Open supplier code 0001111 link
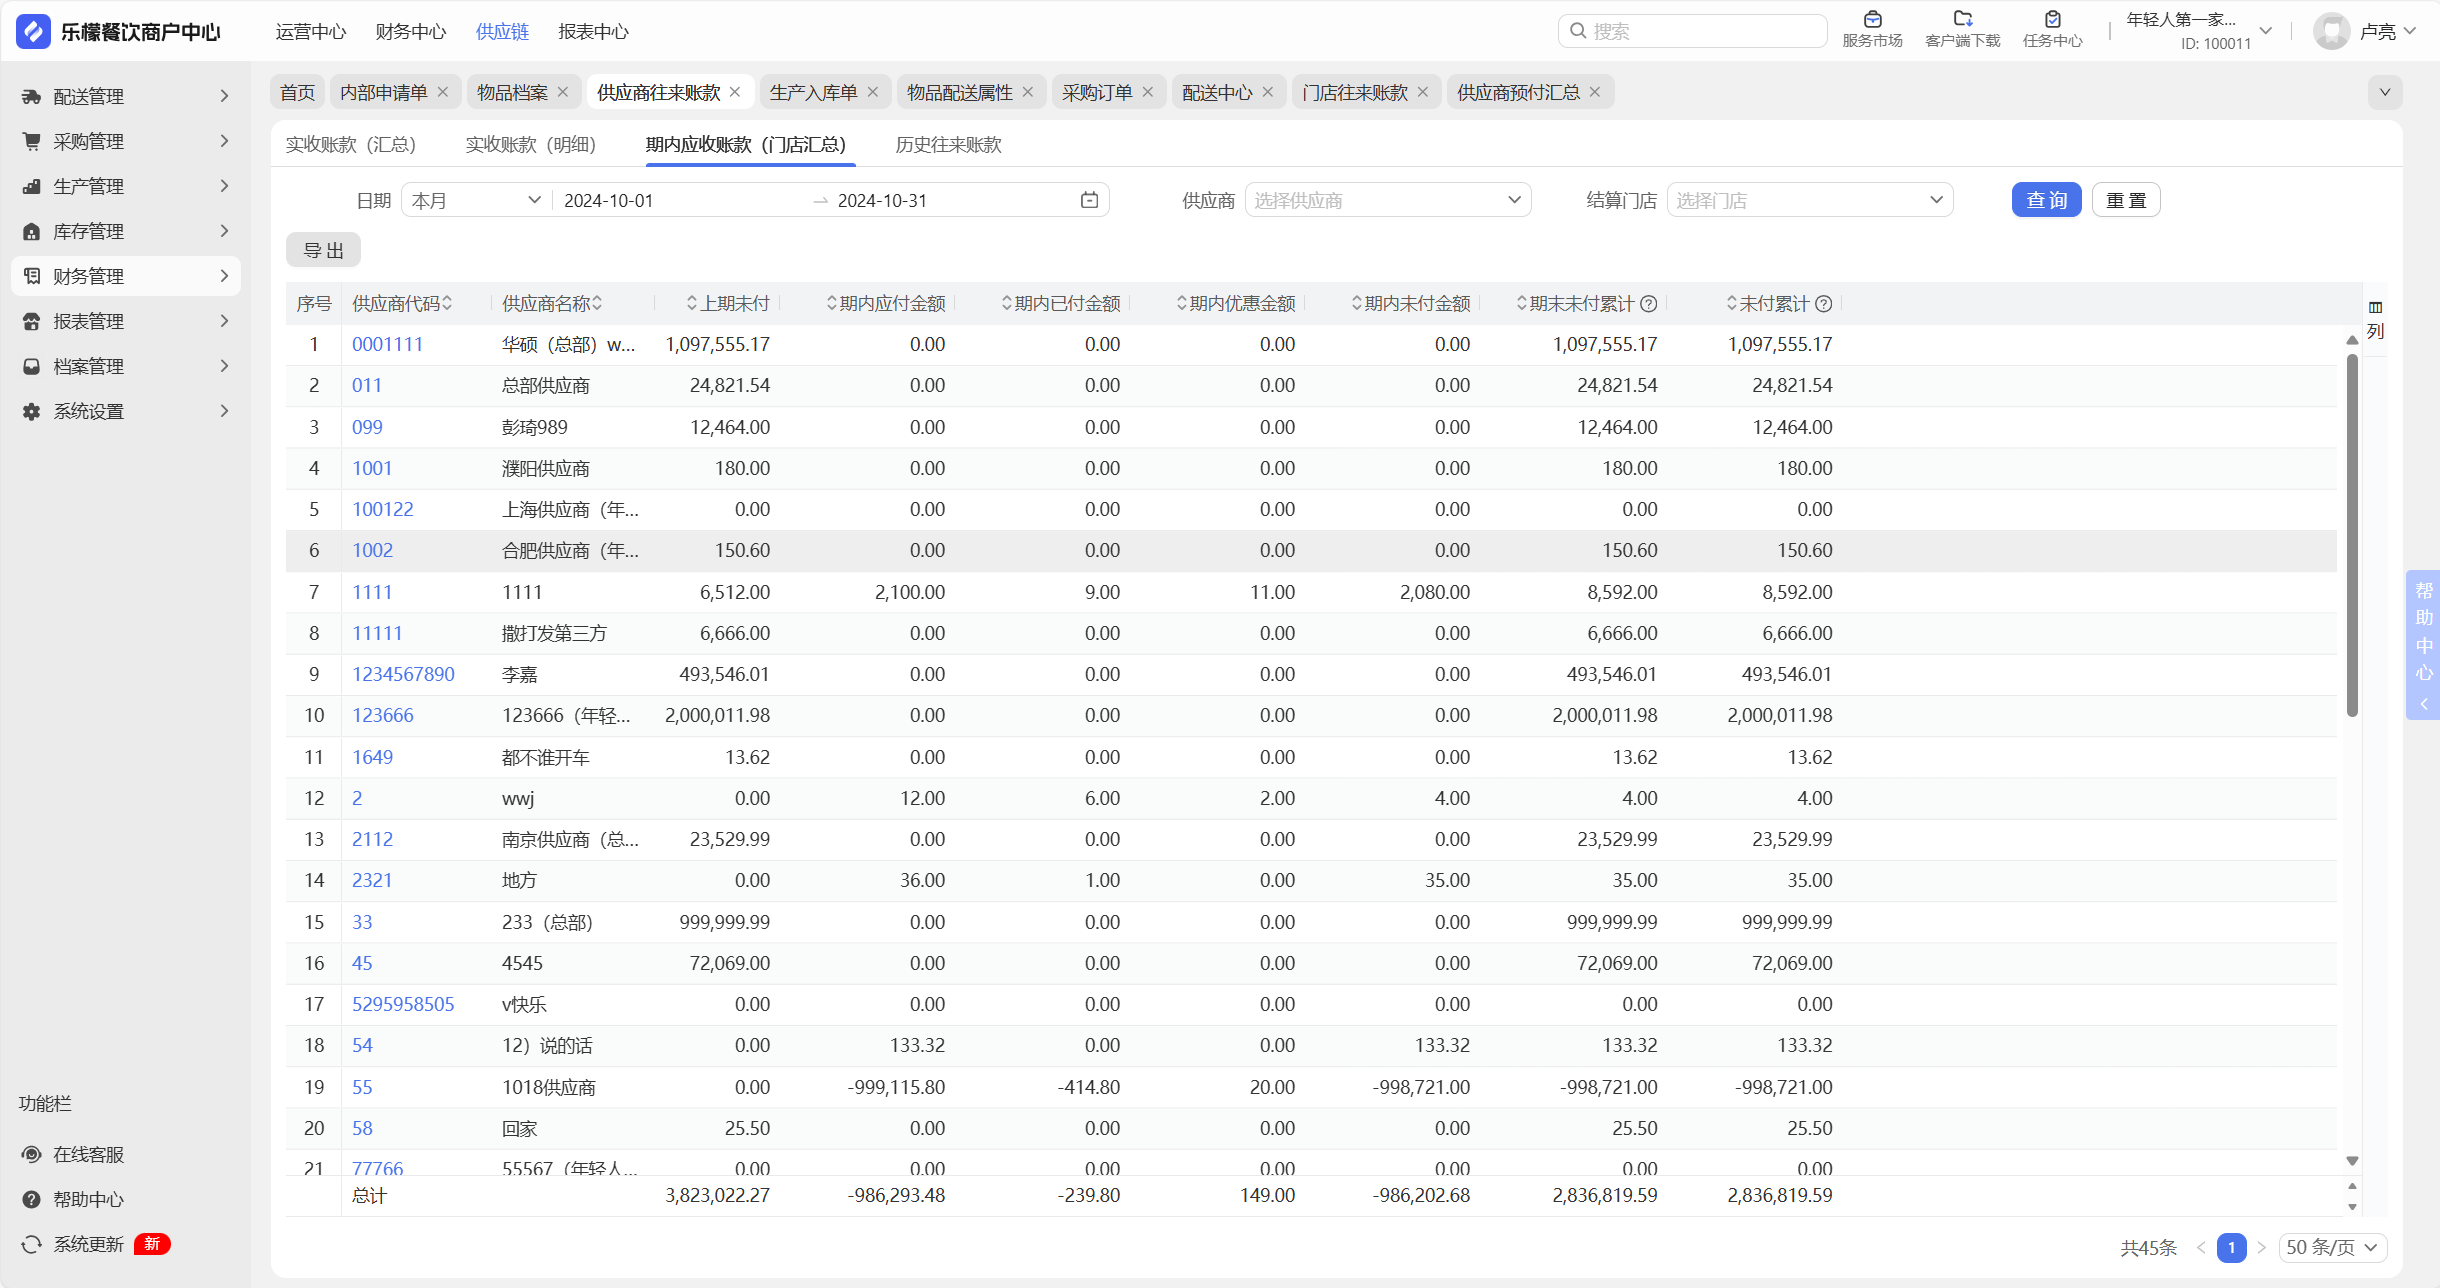This screenshot has height=1288, width=2440. [x=387, y=344]
